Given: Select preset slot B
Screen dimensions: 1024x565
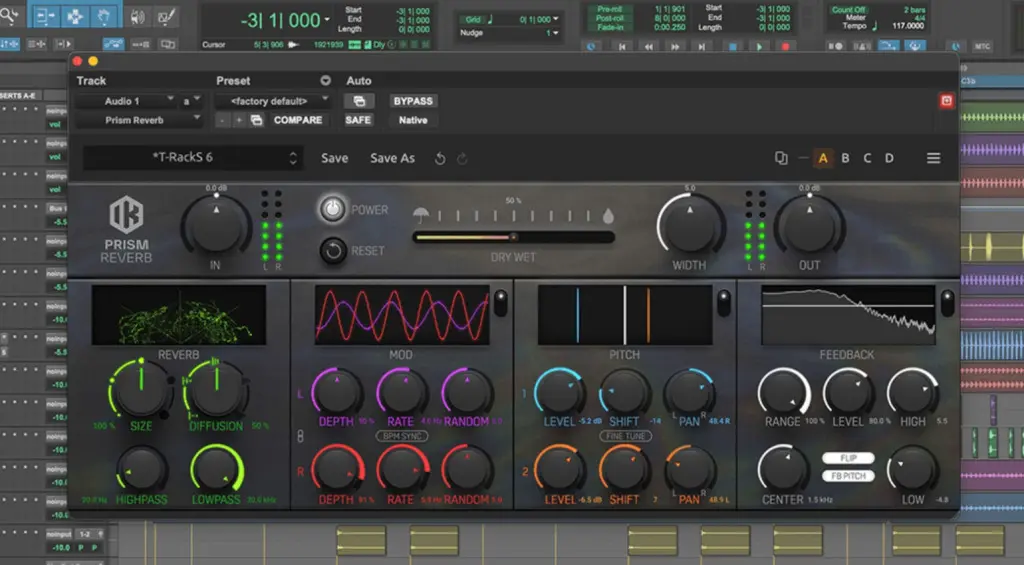Looking at the screenshot, I should point(845,158).
